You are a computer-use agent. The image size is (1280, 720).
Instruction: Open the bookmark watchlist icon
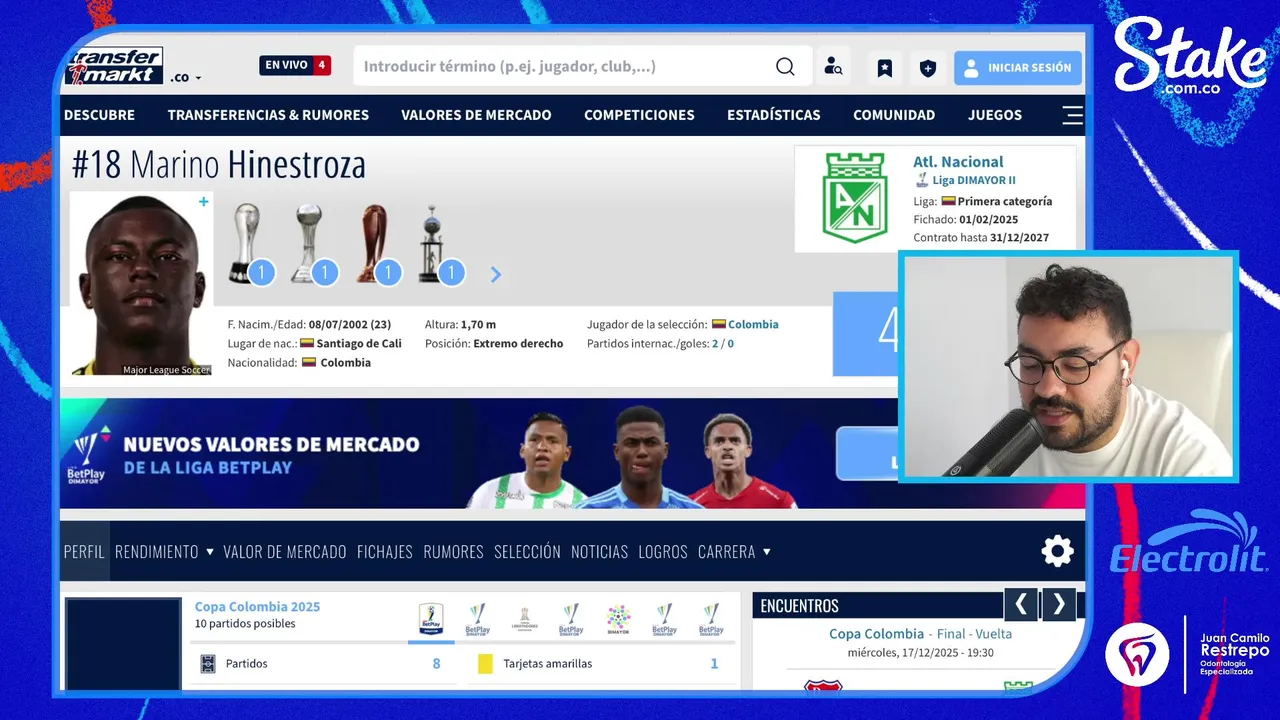pyautogui.click(x=885, y=68)
